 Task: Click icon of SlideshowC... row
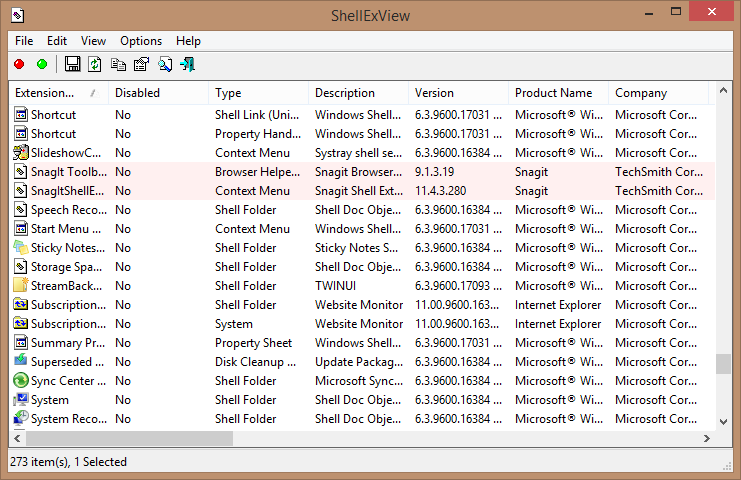pos(21,153)
